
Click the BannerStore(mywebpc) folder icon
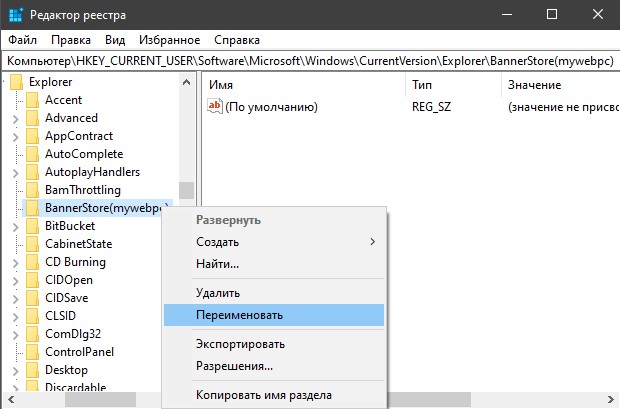32,208
